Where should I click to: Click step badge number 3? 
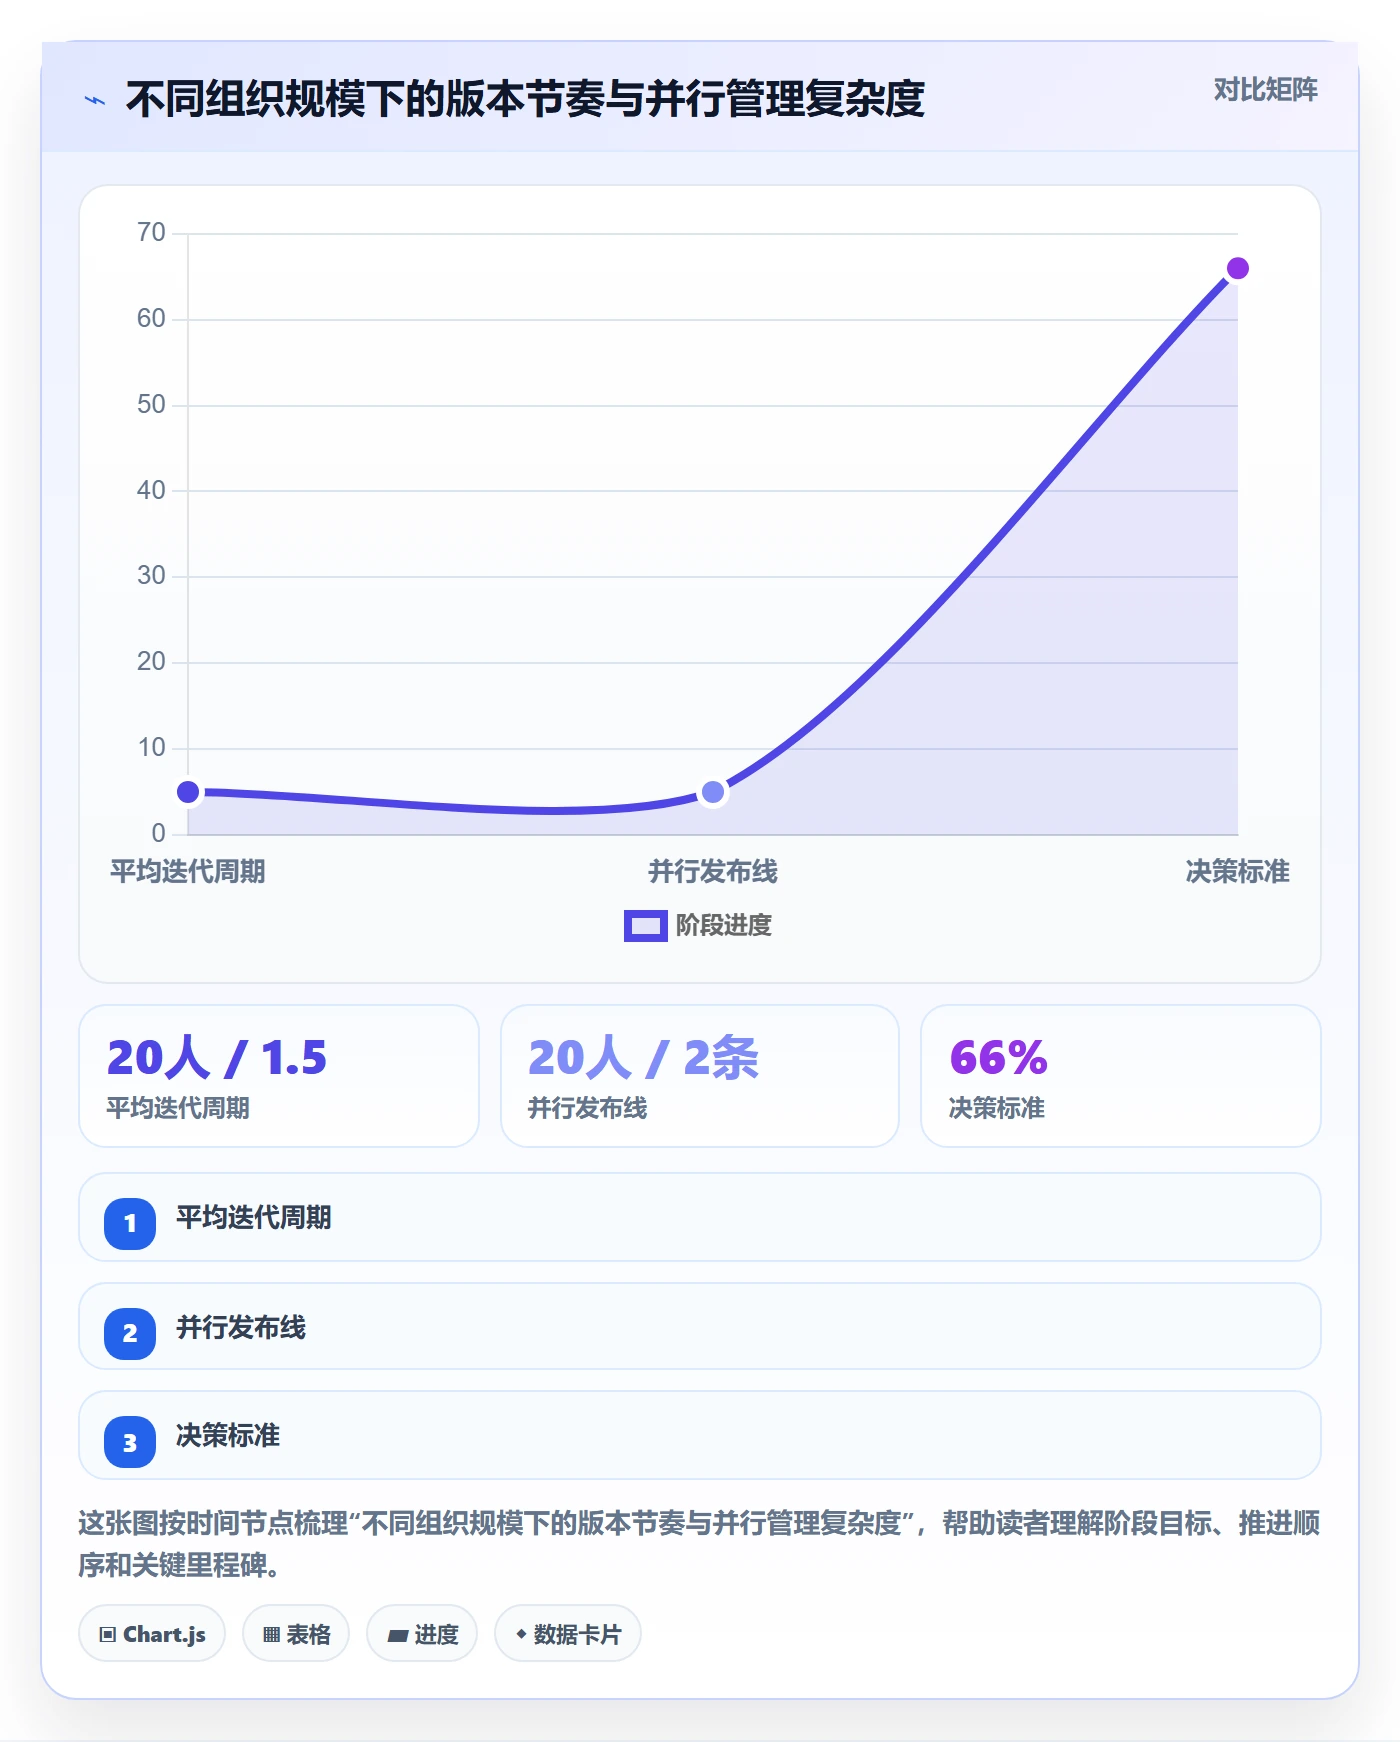[130, 1442]
